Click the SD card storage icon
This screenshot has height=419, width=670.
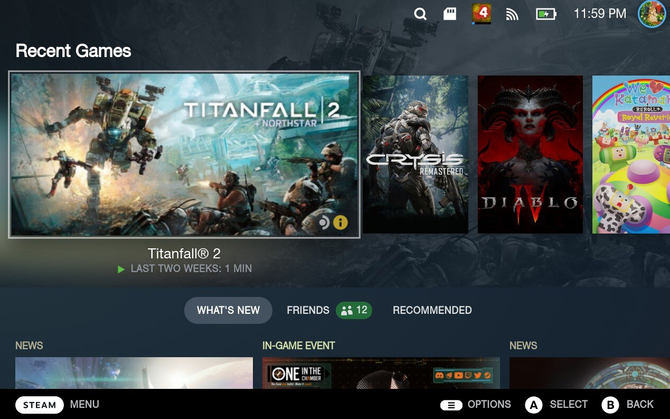click(450, 14)
